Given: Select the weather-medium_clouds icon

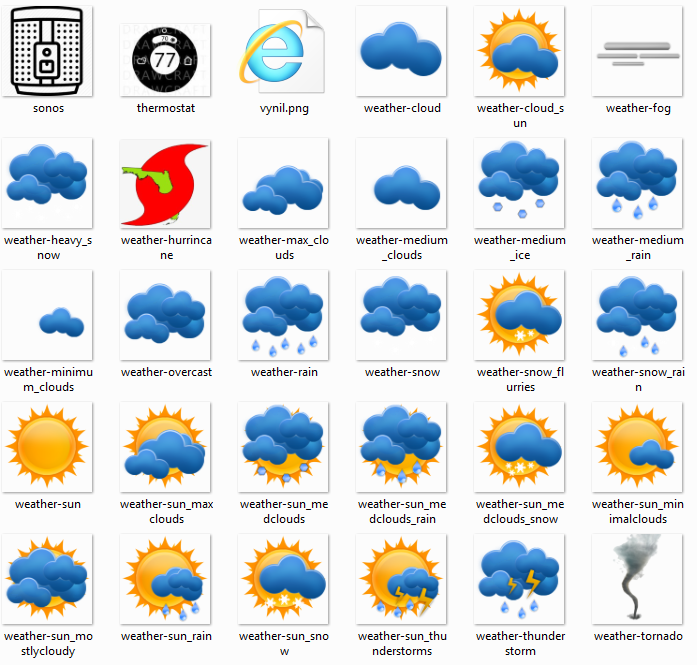Looking at the screenshot, I should (401, 183).
